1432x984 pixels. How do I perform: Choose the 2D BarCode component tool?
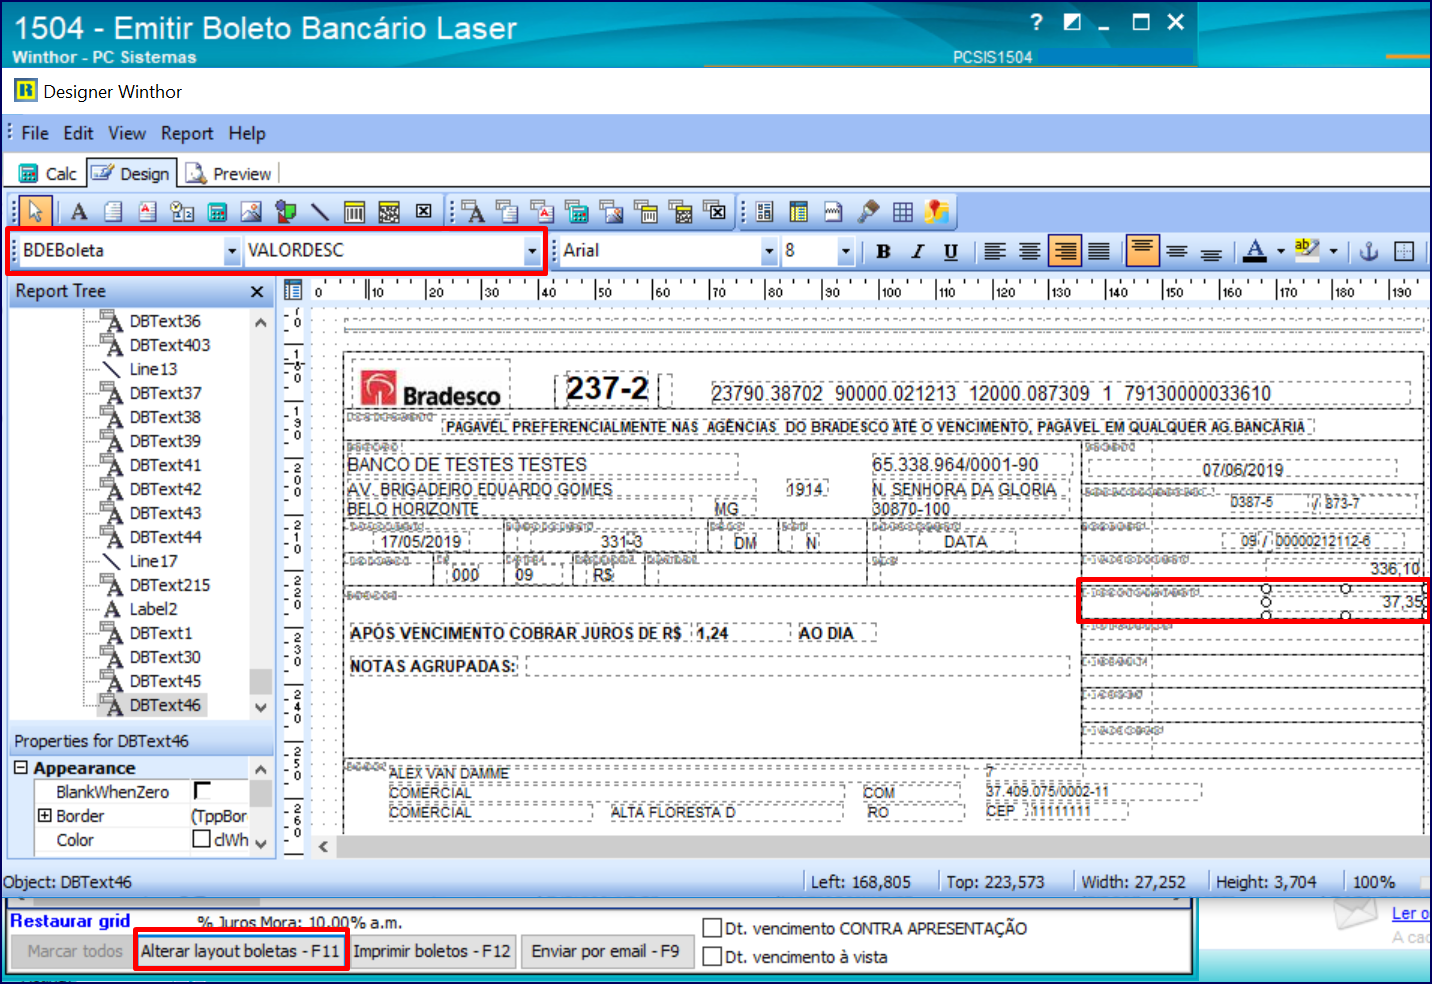click(389, 211)
